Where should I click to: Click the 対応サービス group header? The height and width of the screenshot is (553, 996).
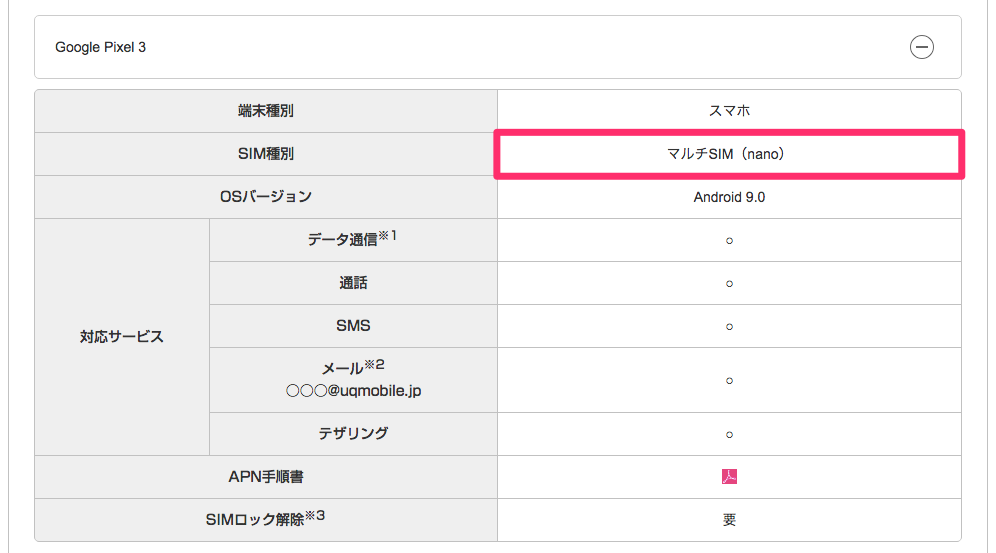pos(121,337)
